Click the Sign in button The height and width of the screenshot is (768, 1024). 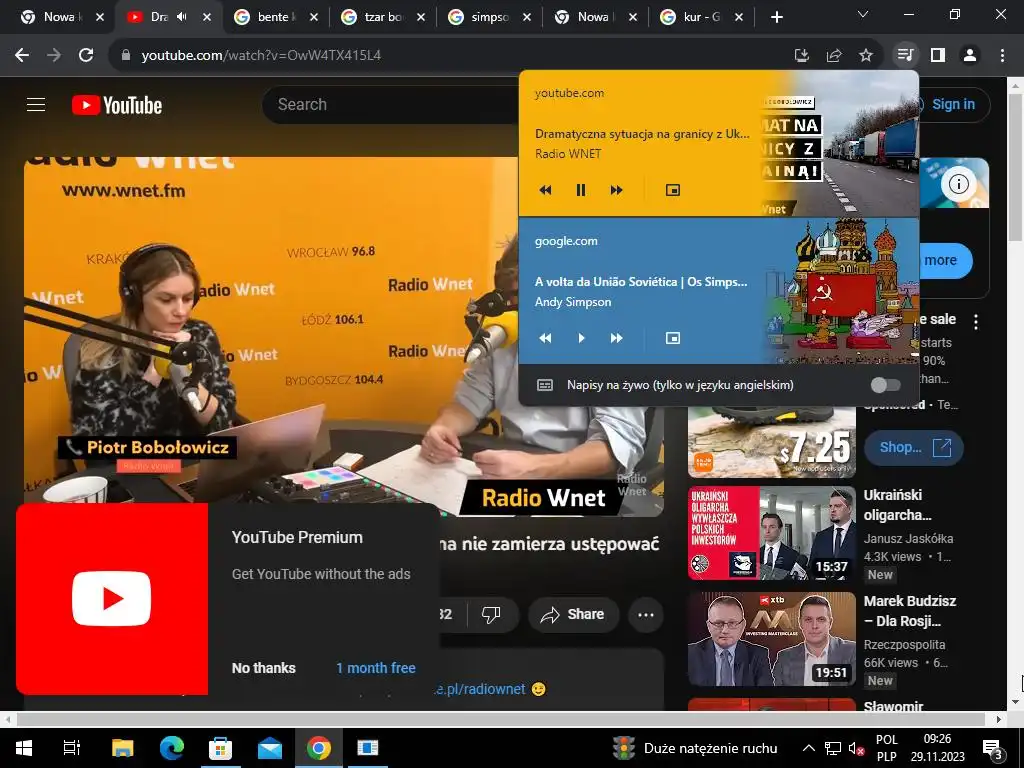coord(953,104)
